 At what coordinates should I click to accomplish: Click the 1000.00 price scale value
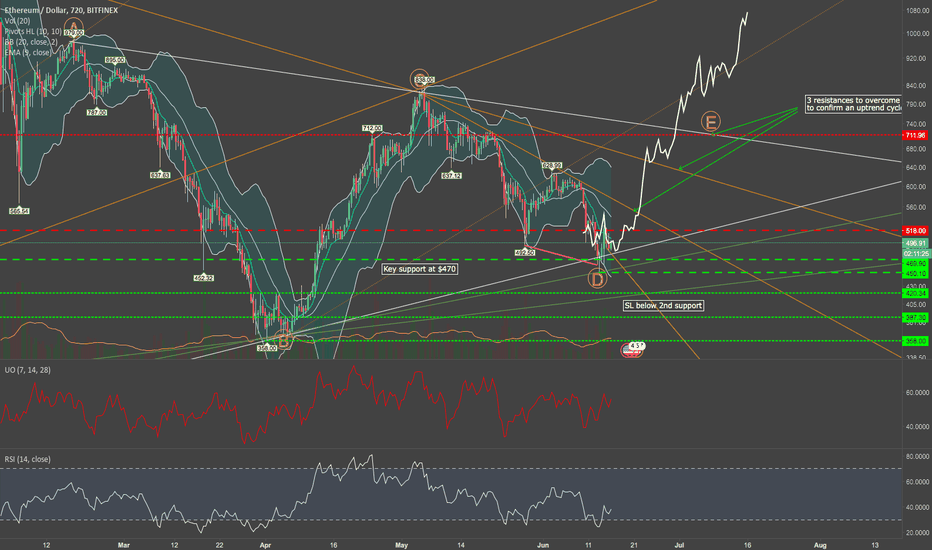917,34
